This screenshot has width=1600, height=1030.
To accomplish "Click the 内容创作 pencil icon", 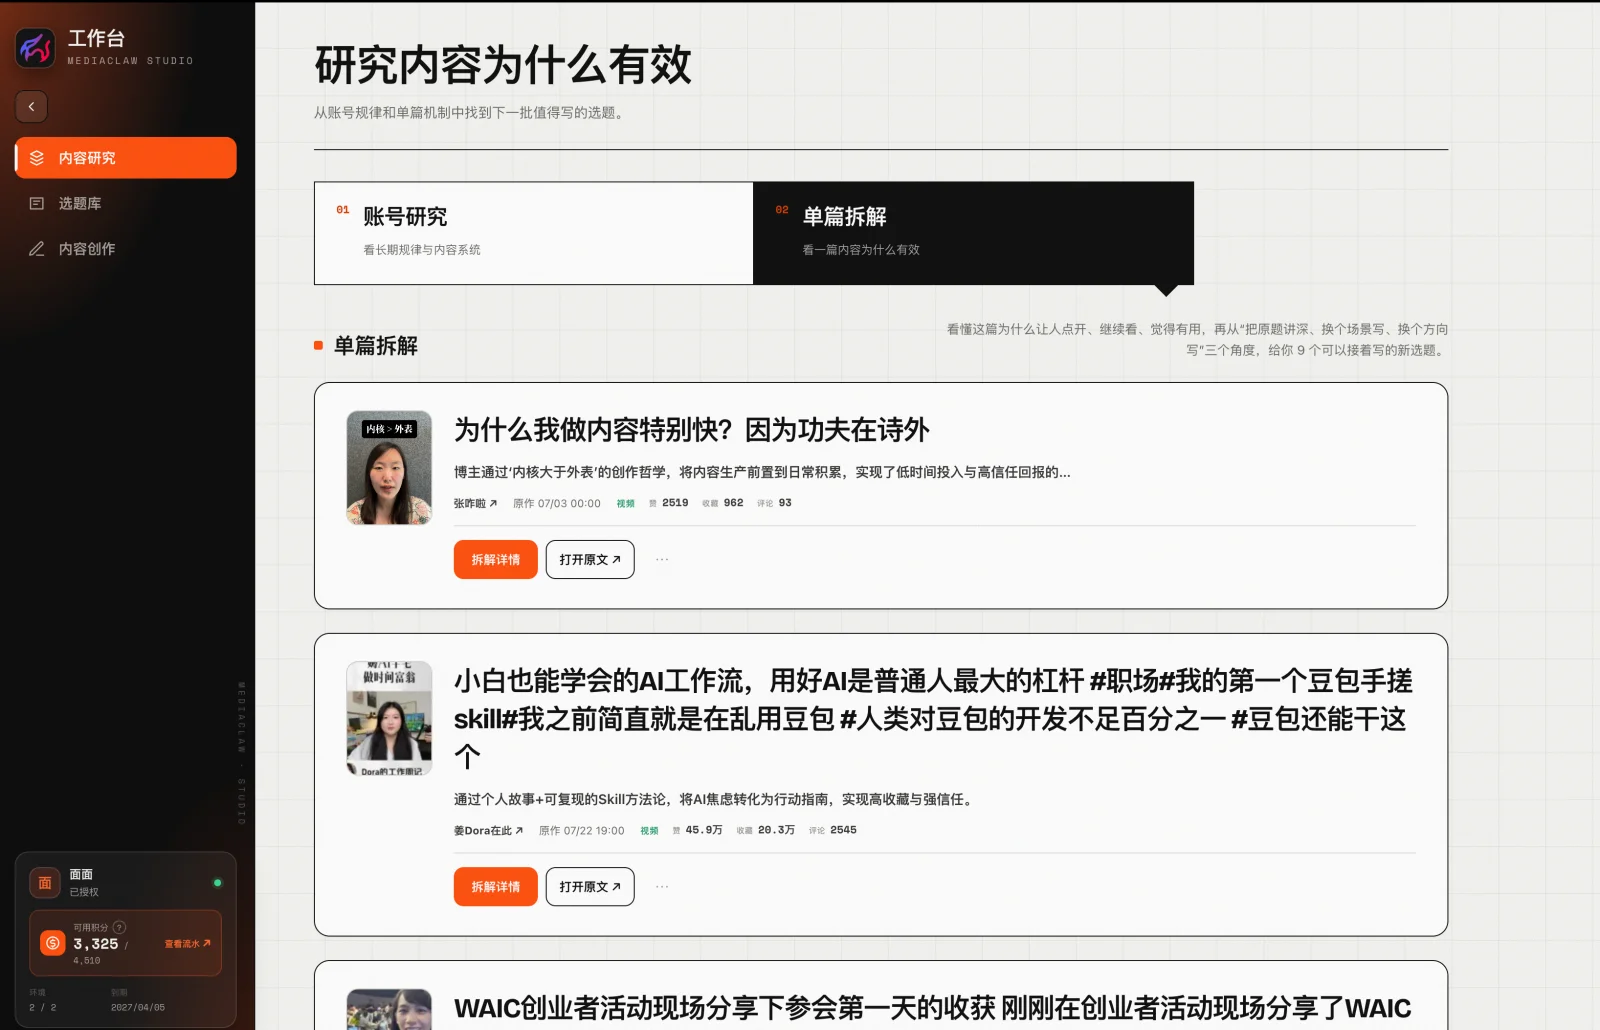I will [37, 249].
